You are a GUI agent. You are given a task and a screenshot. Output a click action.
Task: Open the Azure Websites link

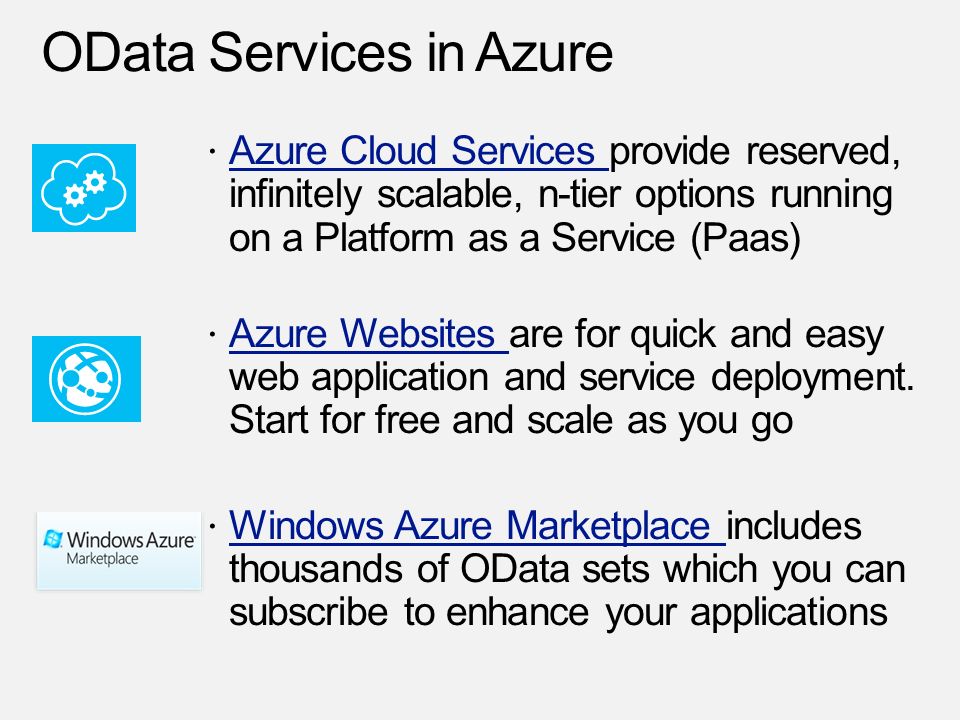369,334
